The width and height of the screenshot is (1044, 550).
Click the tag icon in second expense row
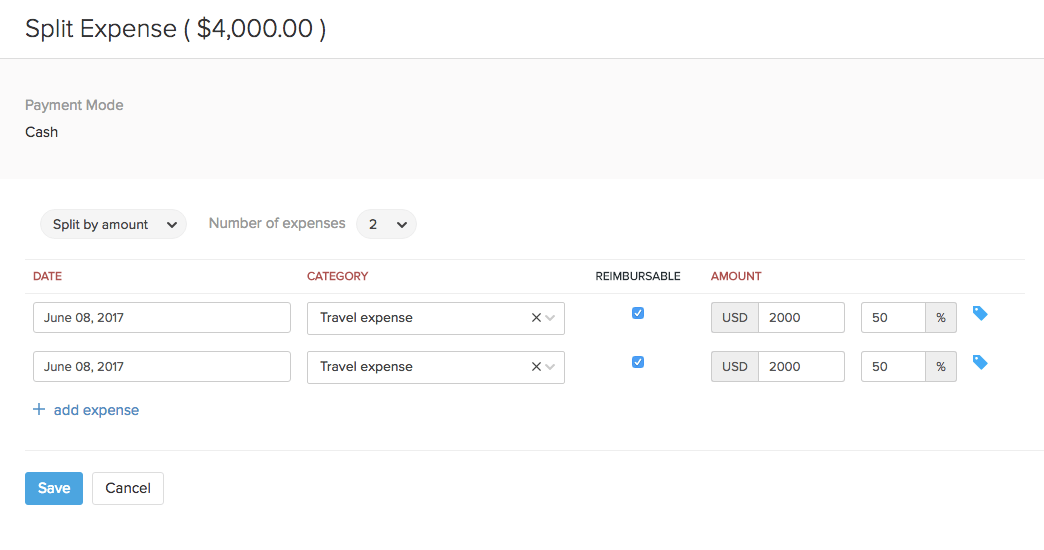[980, 363]
